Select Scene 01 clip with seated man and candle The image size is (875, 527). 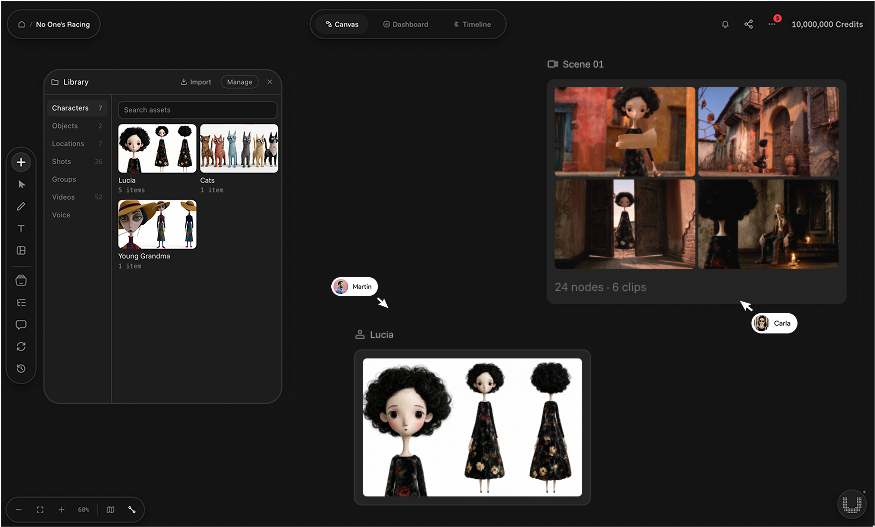coord(768,224)
